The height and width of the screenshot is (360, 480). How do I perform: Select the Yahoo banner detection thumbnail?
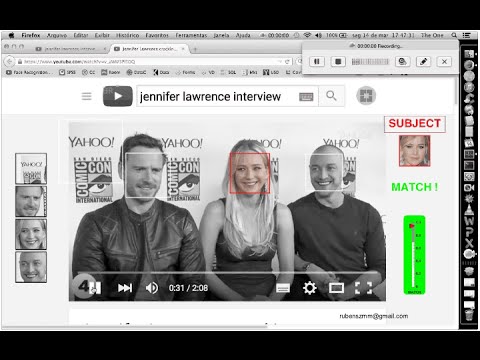[31, 169]
